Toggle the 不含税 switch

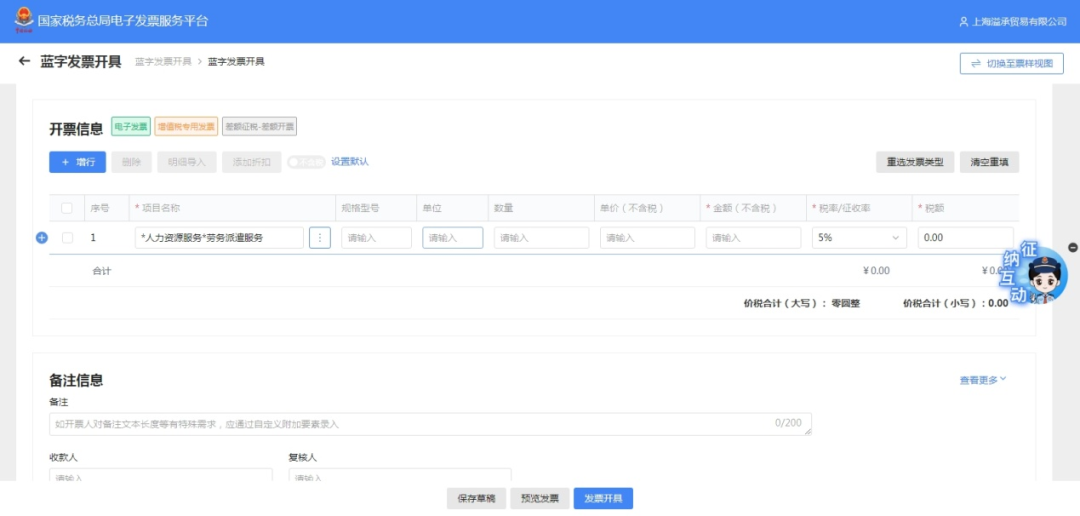tap(305, 162)
